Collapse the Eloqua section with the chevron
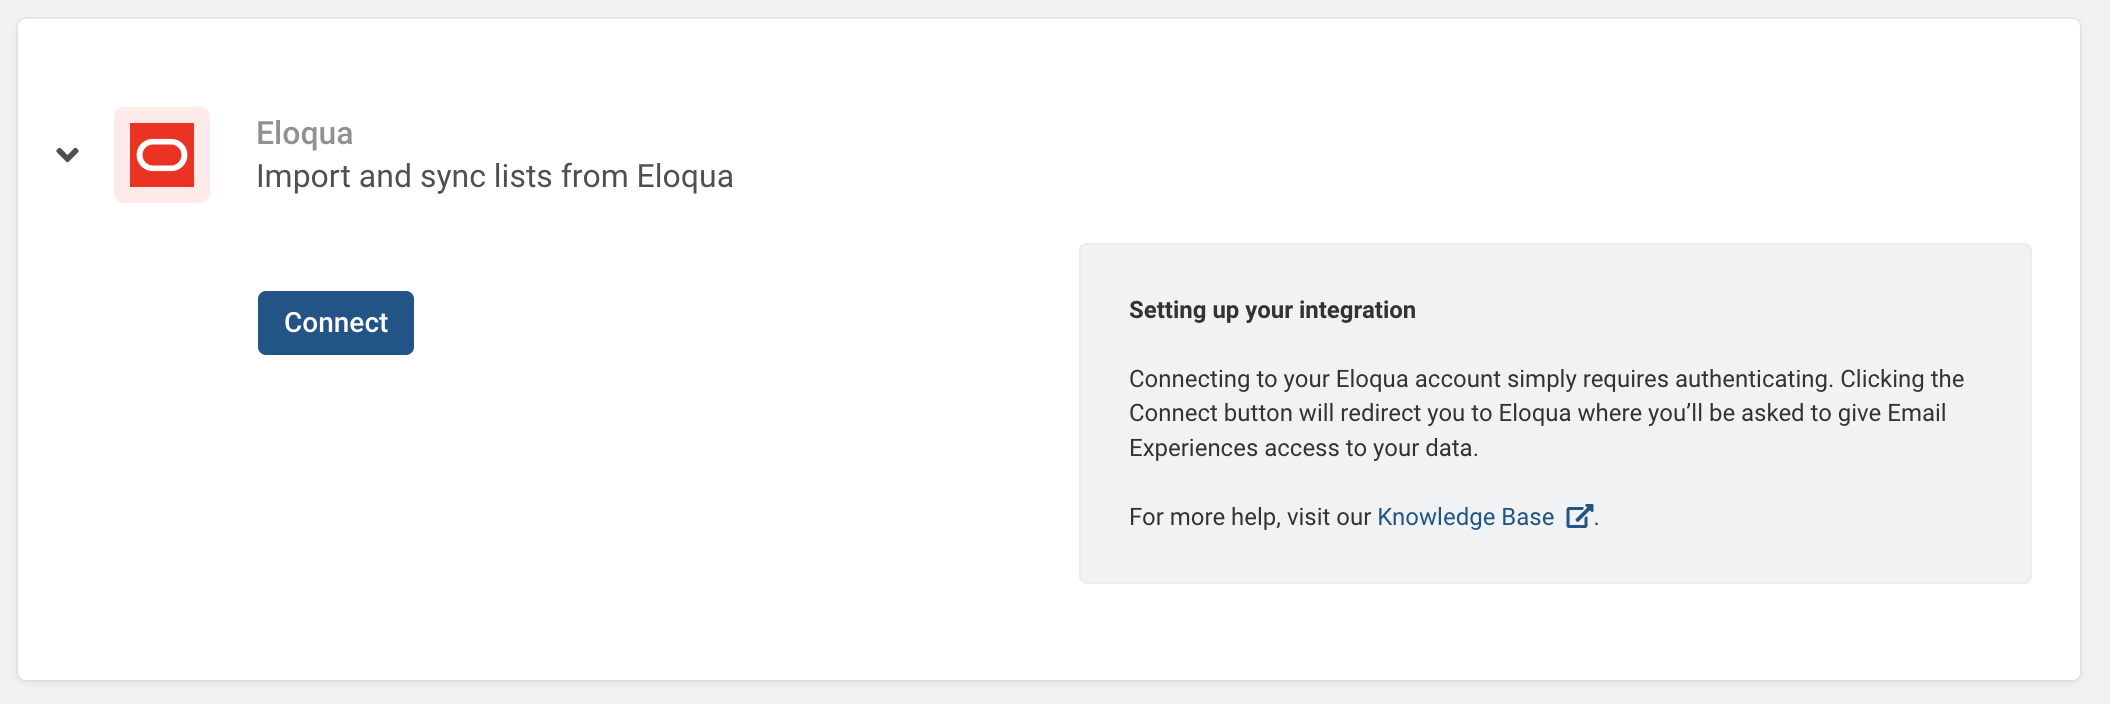The height and width of the screenshot is (704, 2110). pyautogui.click(x=67, y=155)
